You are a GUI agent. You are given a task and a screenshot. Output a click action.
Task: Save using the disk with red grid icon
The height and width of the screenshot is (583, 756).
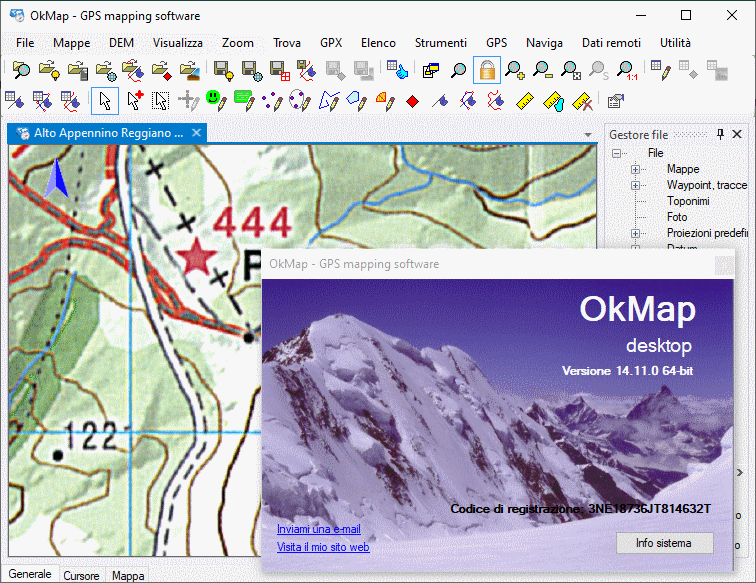(x=280, y=70)
